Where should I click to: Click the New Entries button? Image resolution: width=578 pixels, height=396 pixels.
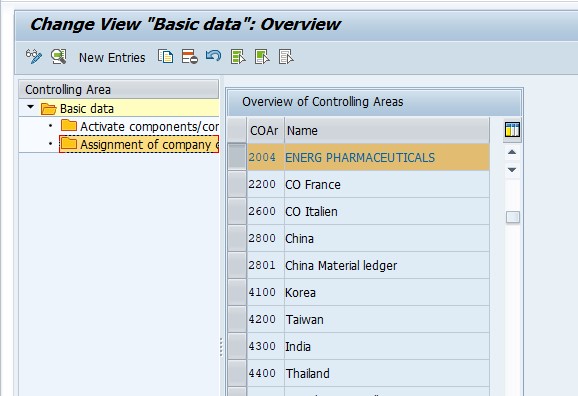[112, 58]
